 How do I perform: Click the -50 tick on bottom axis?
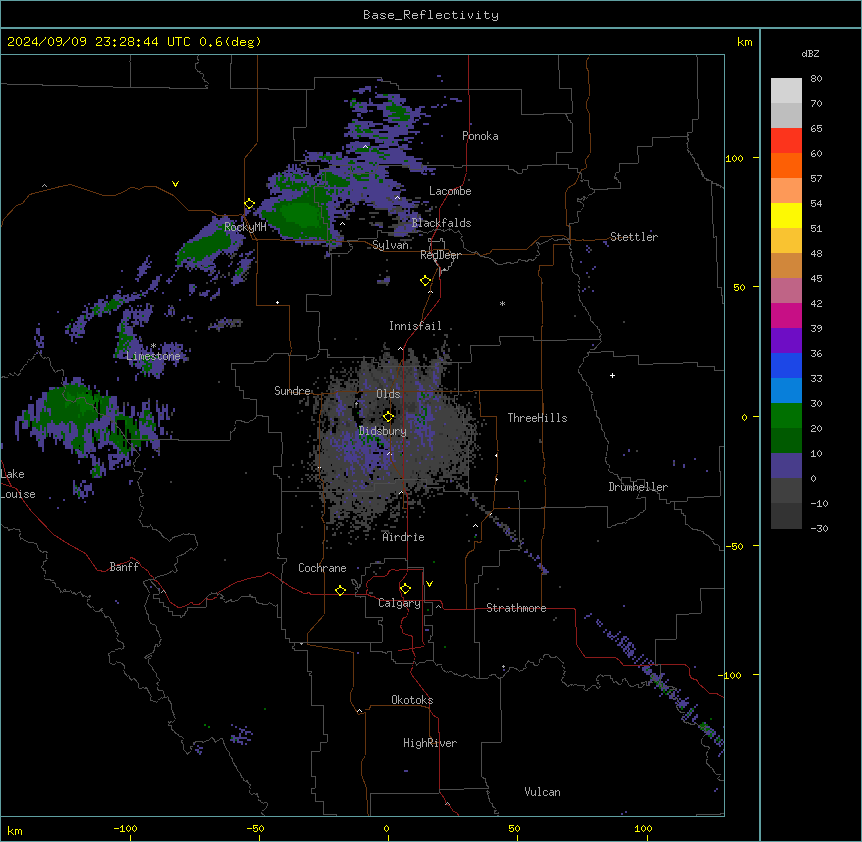coord(255,828)
